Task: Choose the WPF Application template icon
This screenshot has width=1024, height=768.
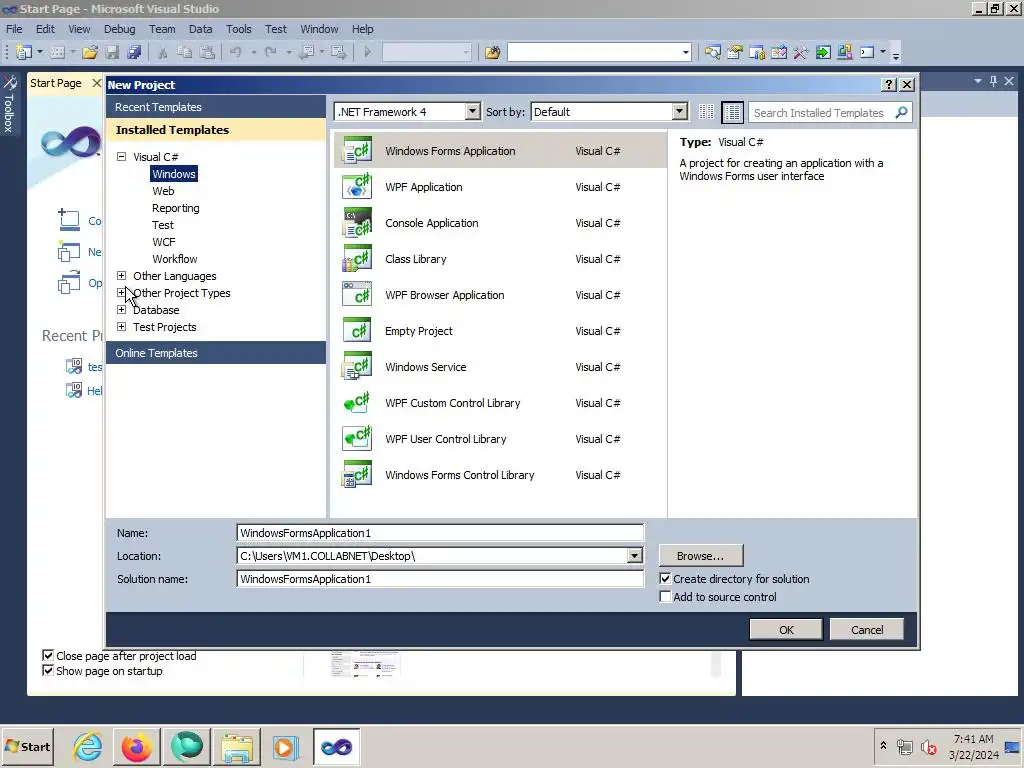Action: point(357,187)
